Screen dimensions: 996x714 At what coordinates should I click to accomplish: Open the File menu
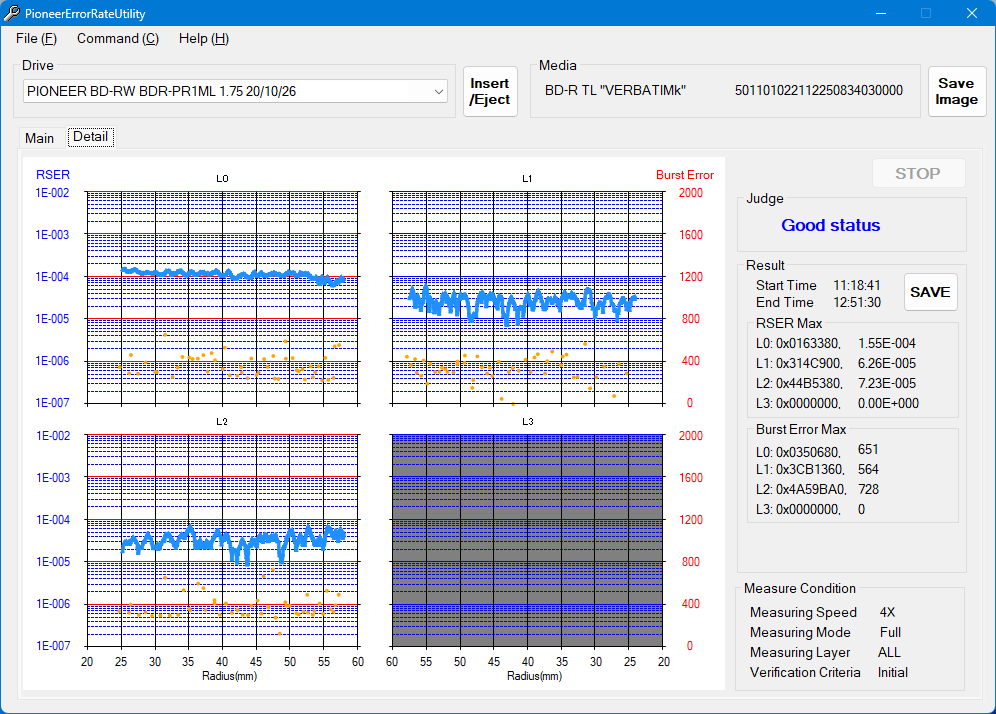pos(36,38)
